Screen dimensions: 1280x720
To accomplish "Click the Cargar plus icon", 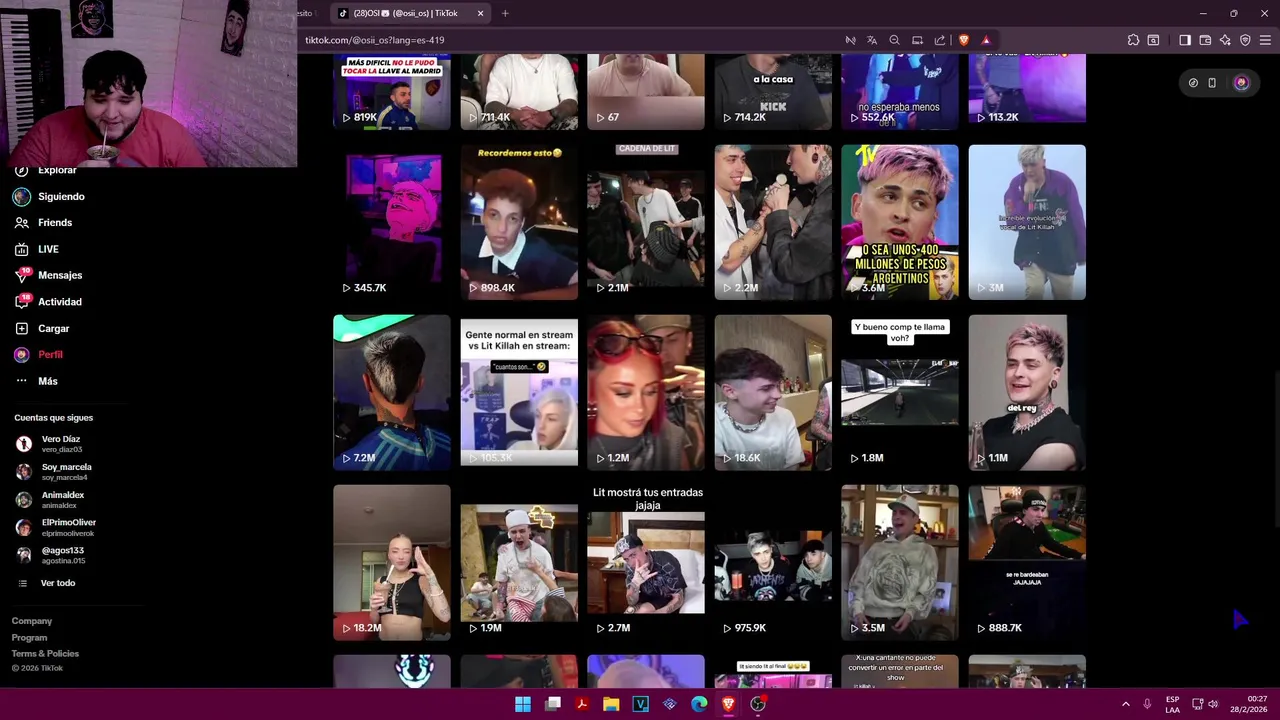I will [x=21, y=328].
